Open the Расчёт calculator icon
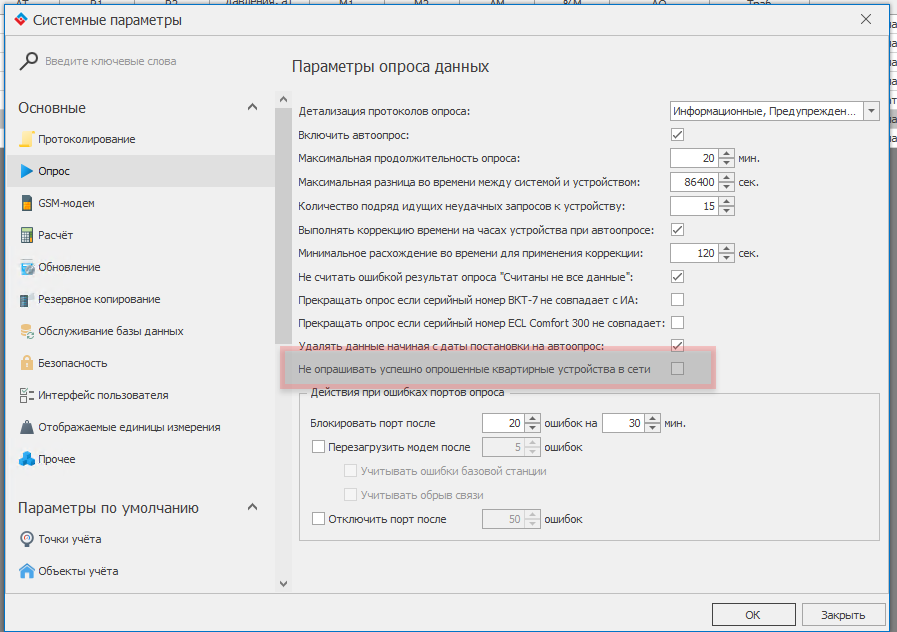The image size is (897, 632). [x=27, y=235]
